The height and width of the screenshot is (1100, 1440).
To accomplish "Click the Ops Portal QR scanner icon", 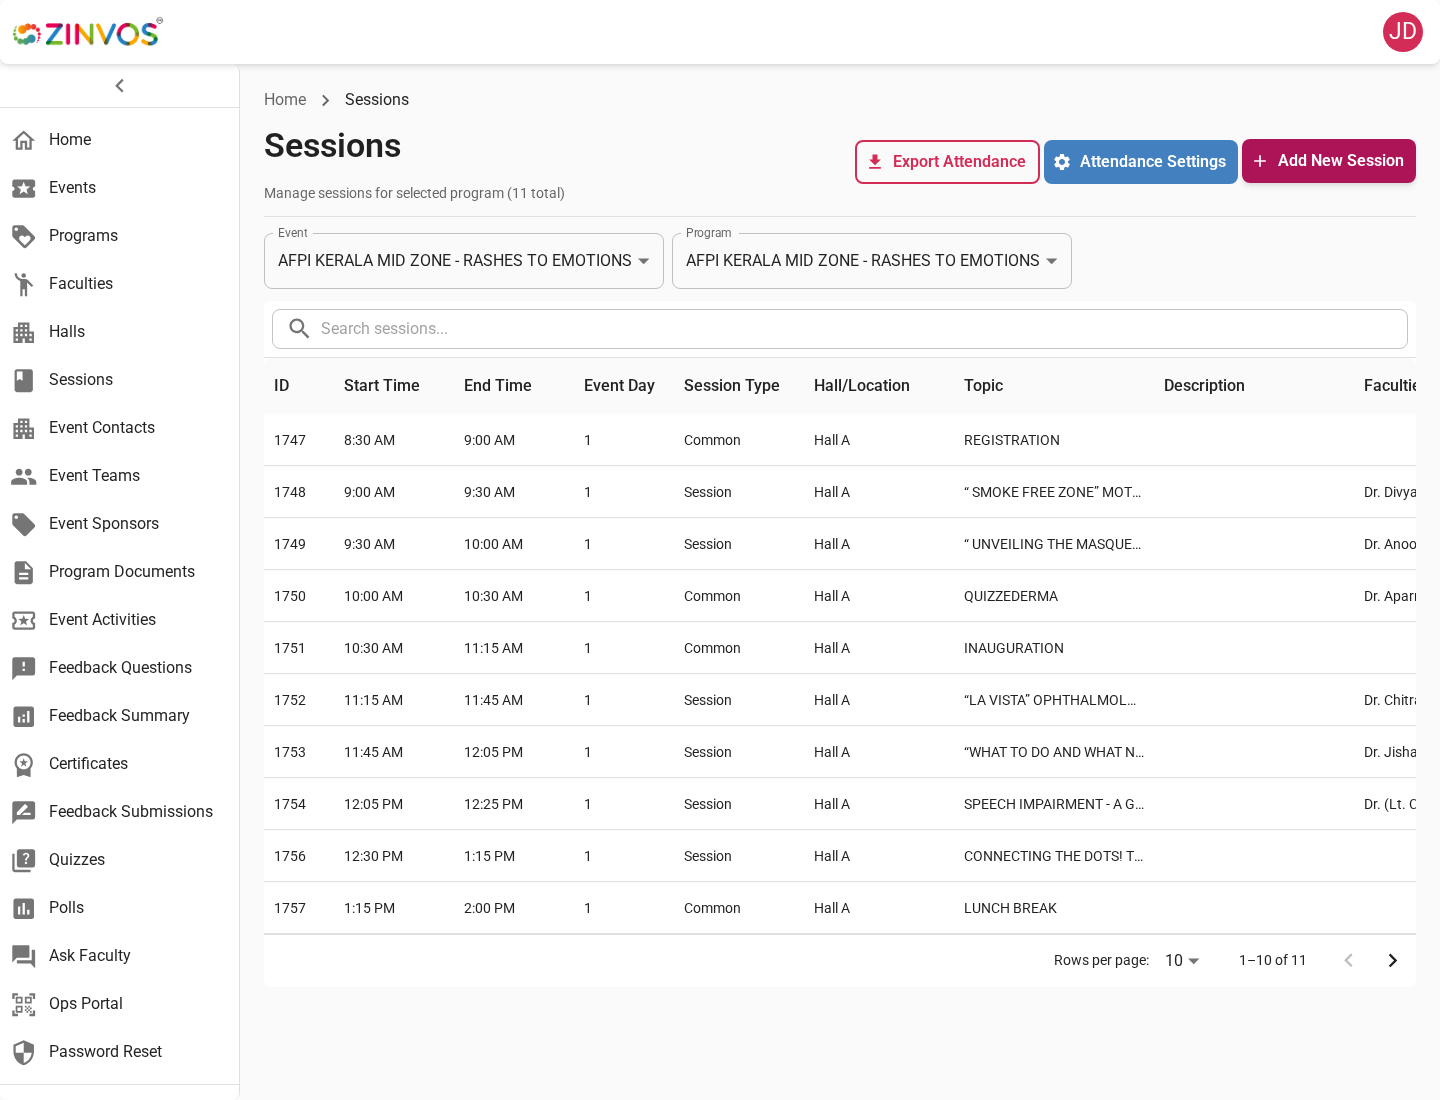I will click(x=24, y=1004).
